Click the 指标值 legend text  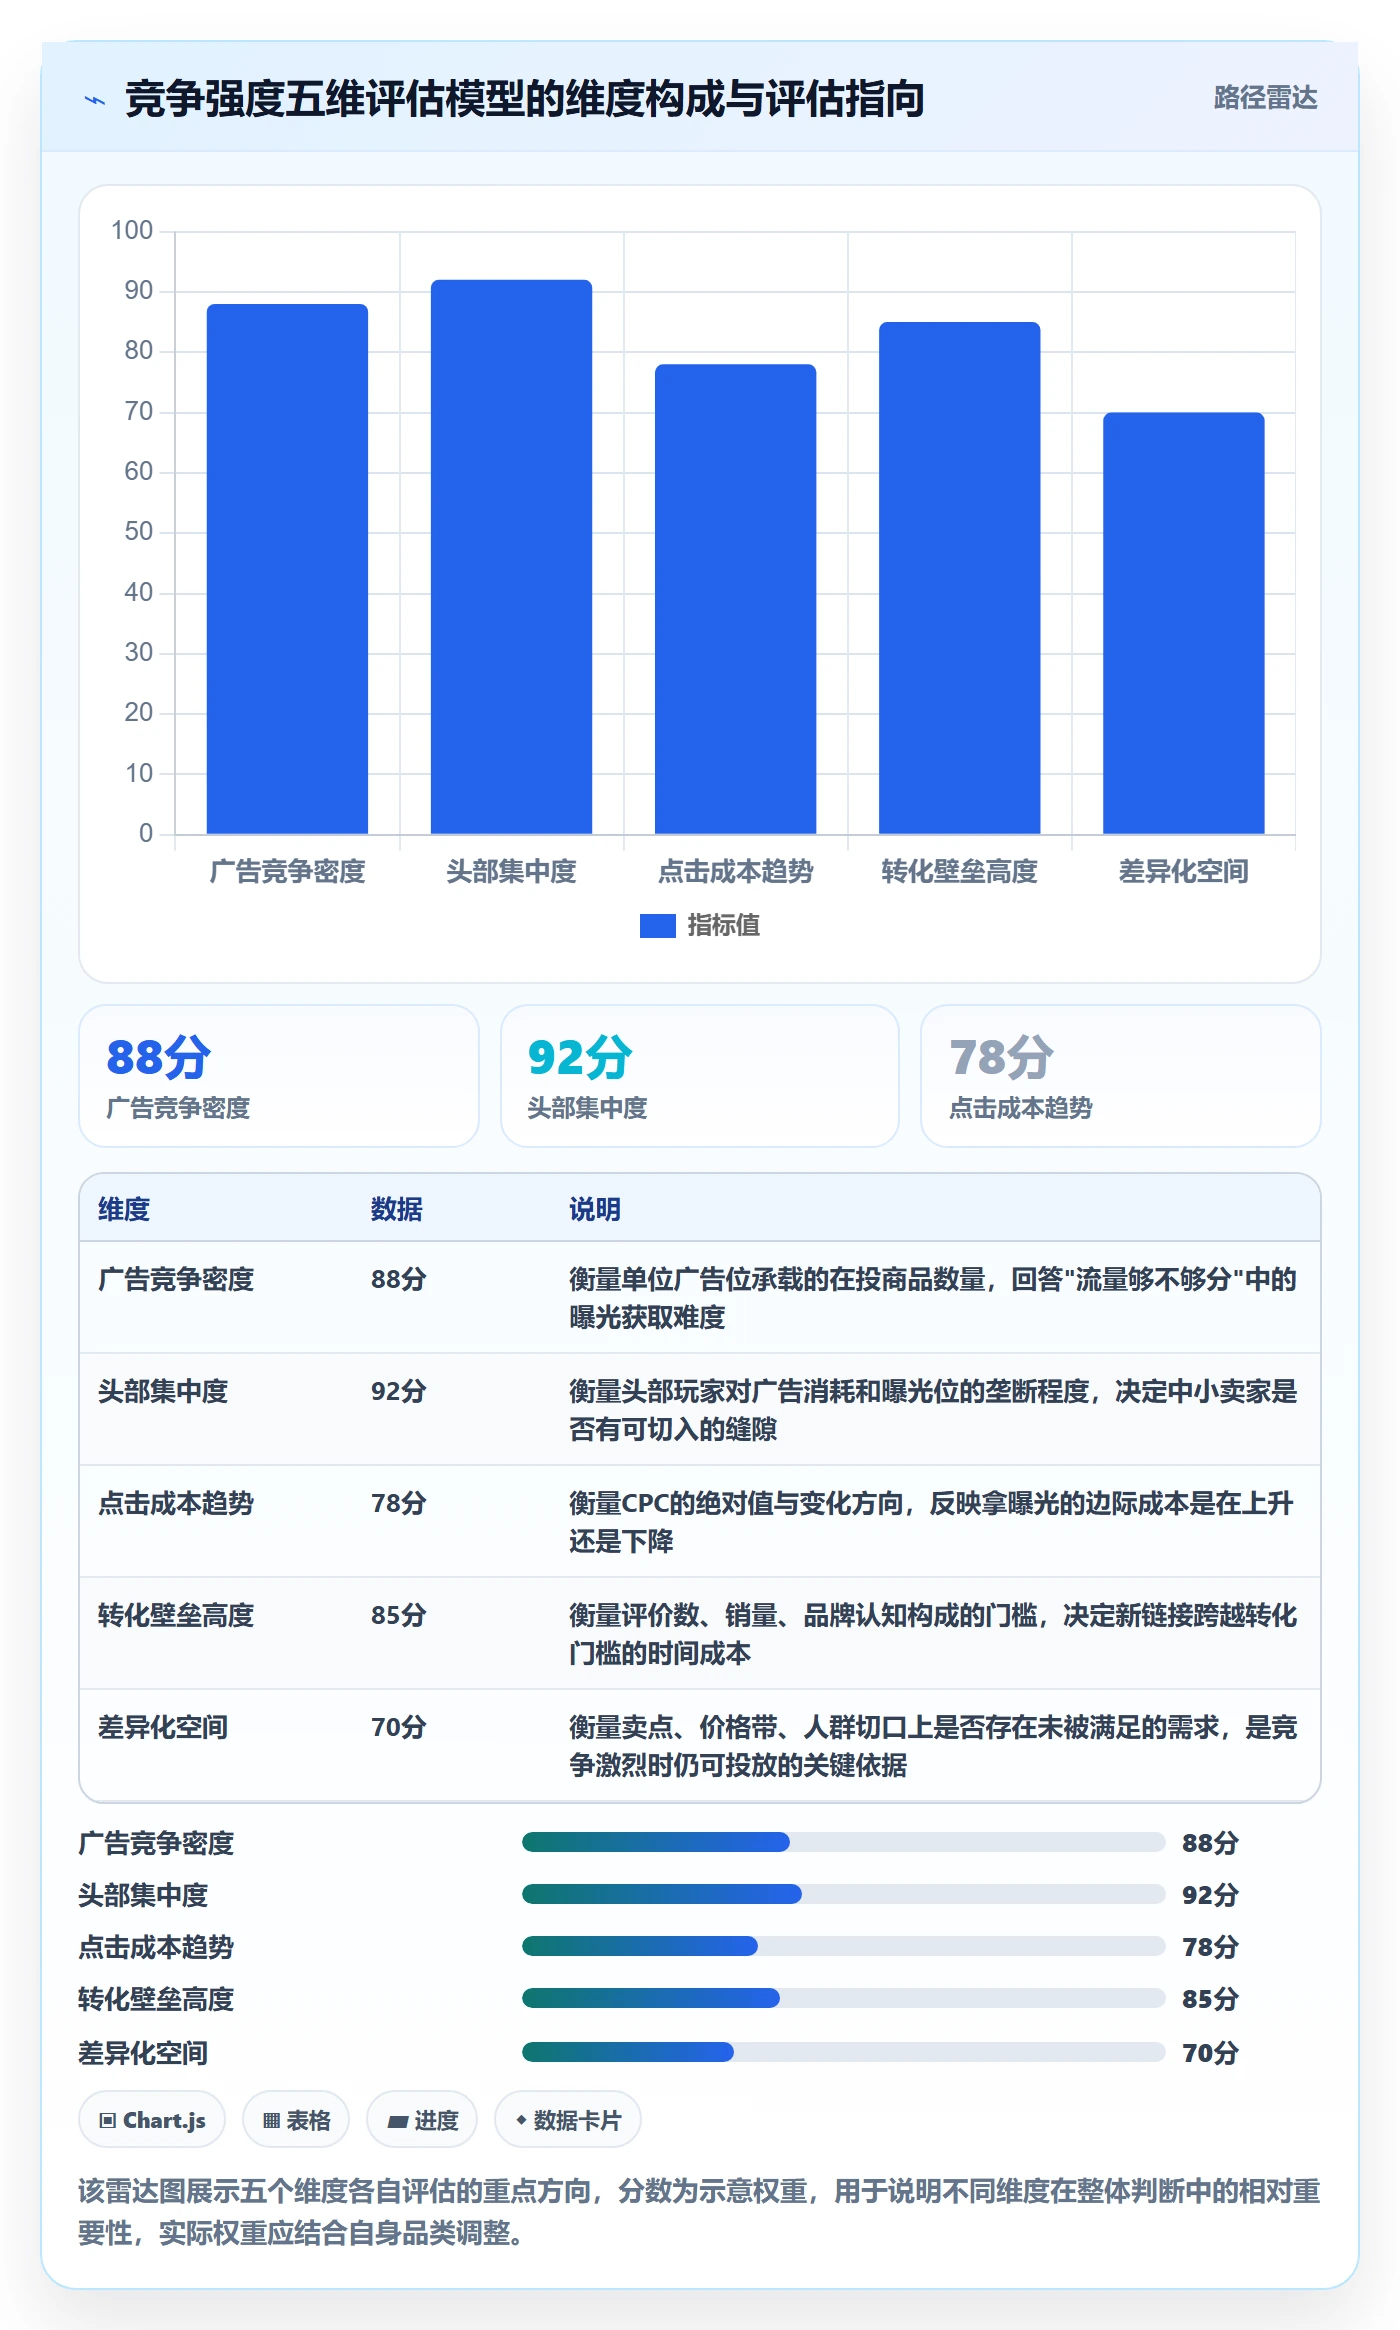tap(723, 926)
